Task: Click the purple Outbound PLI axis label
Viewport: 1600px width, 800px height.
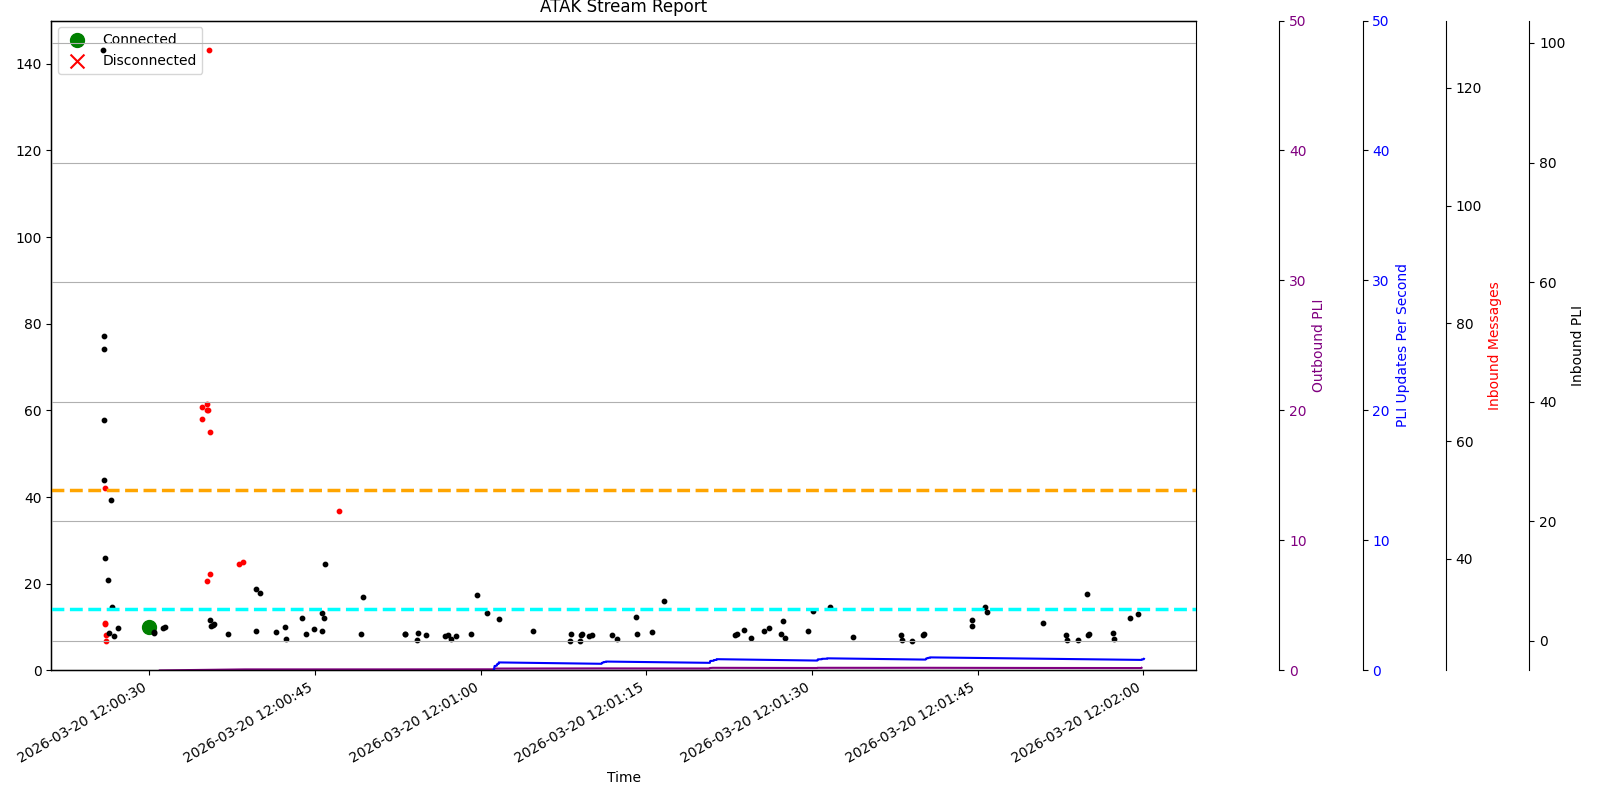Action: tap(1317, 346)
